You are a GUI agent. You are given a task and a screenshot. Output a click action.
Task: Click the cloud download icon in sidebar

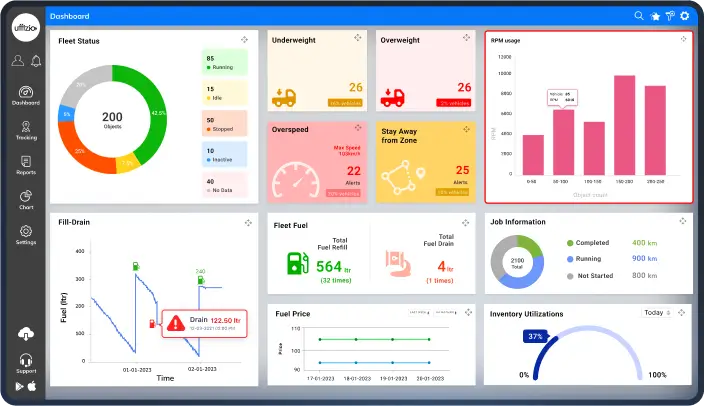pyautogui.click(x=26, y=334)
